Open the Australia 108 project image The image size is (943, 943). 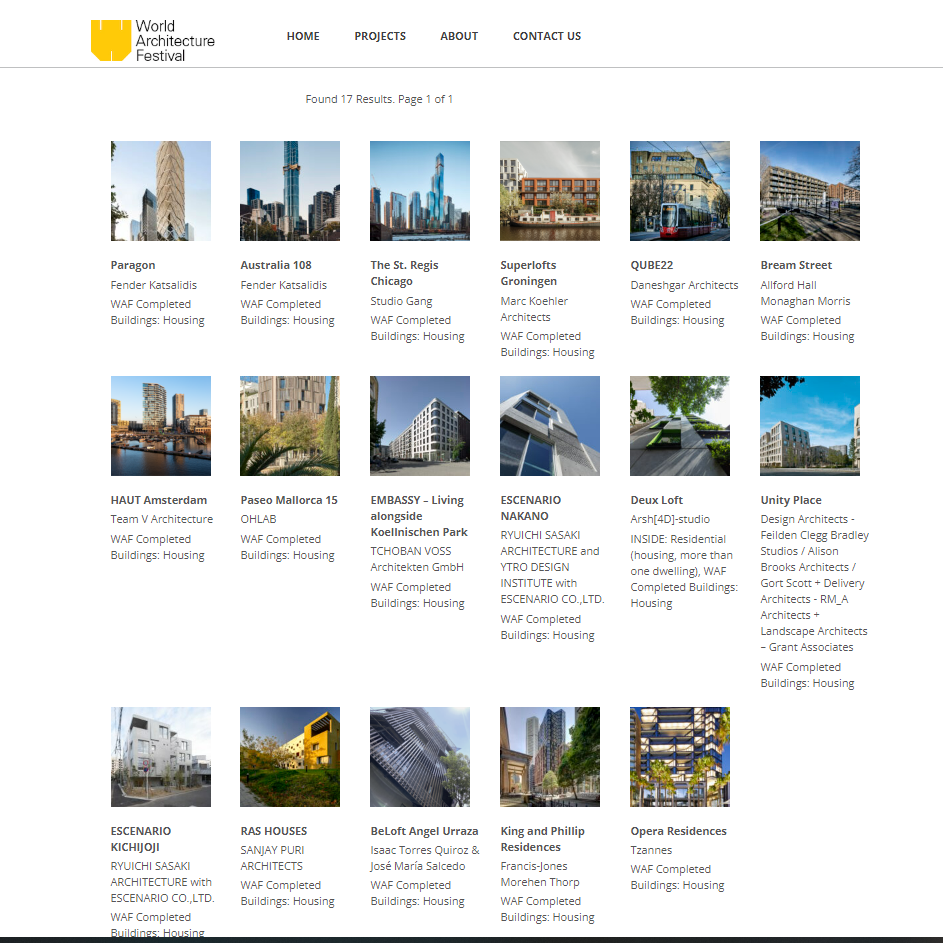290,191
